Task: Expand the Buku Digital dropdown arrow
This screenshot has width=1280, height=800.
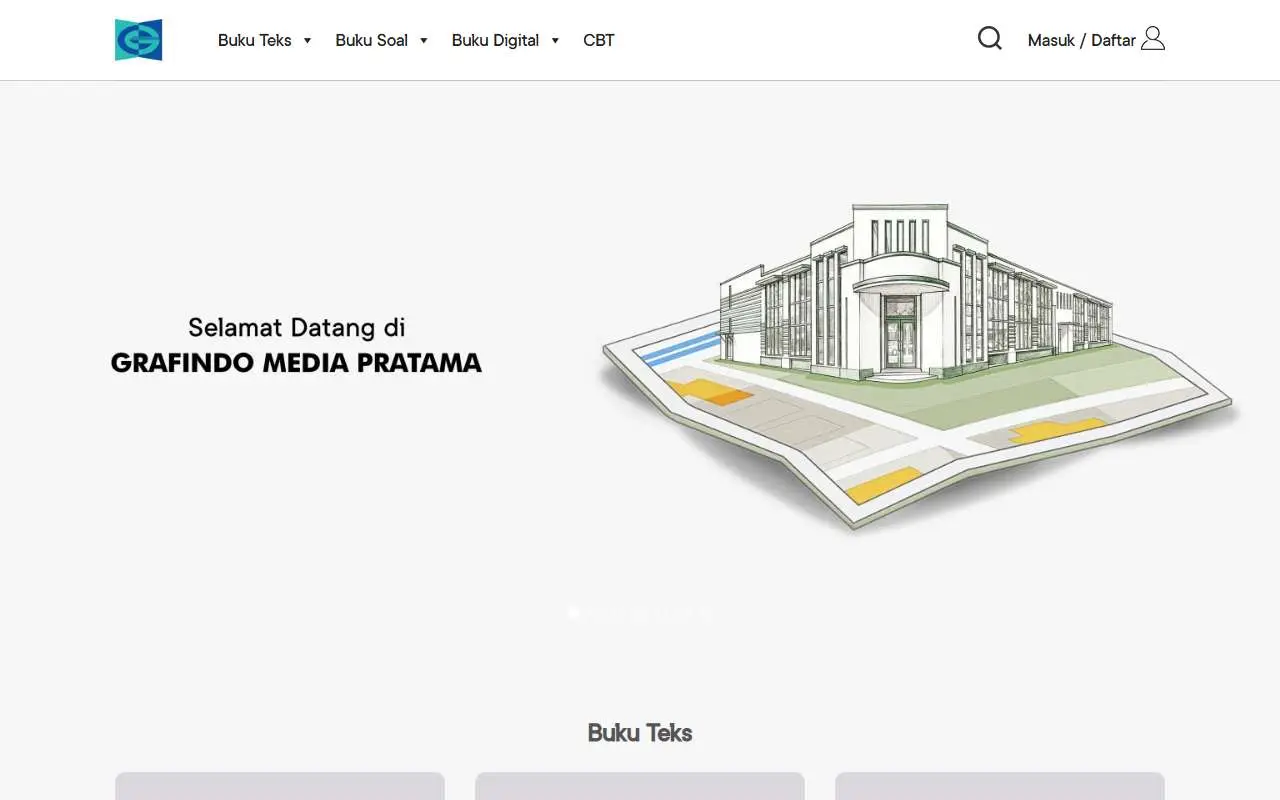Action: click(555, 41)
